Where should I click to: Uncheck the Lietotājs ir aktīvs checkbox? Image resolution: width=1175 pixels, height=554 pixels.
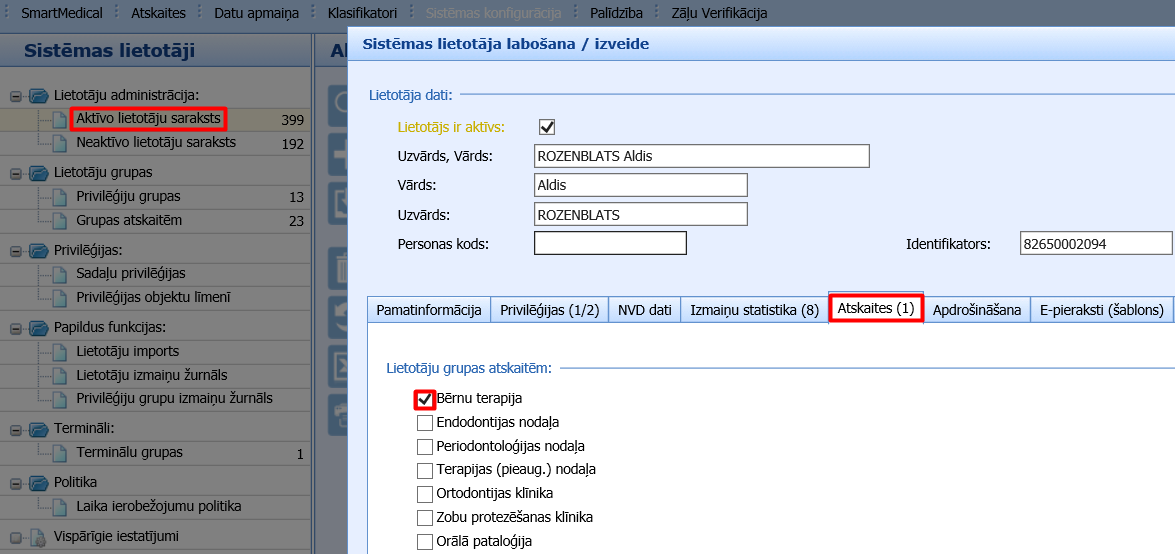547,127
